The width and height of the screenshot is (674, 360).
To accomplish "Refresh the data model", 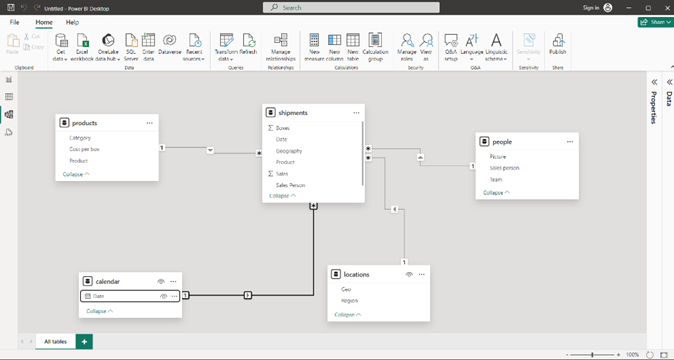I will tap(248, 44).
